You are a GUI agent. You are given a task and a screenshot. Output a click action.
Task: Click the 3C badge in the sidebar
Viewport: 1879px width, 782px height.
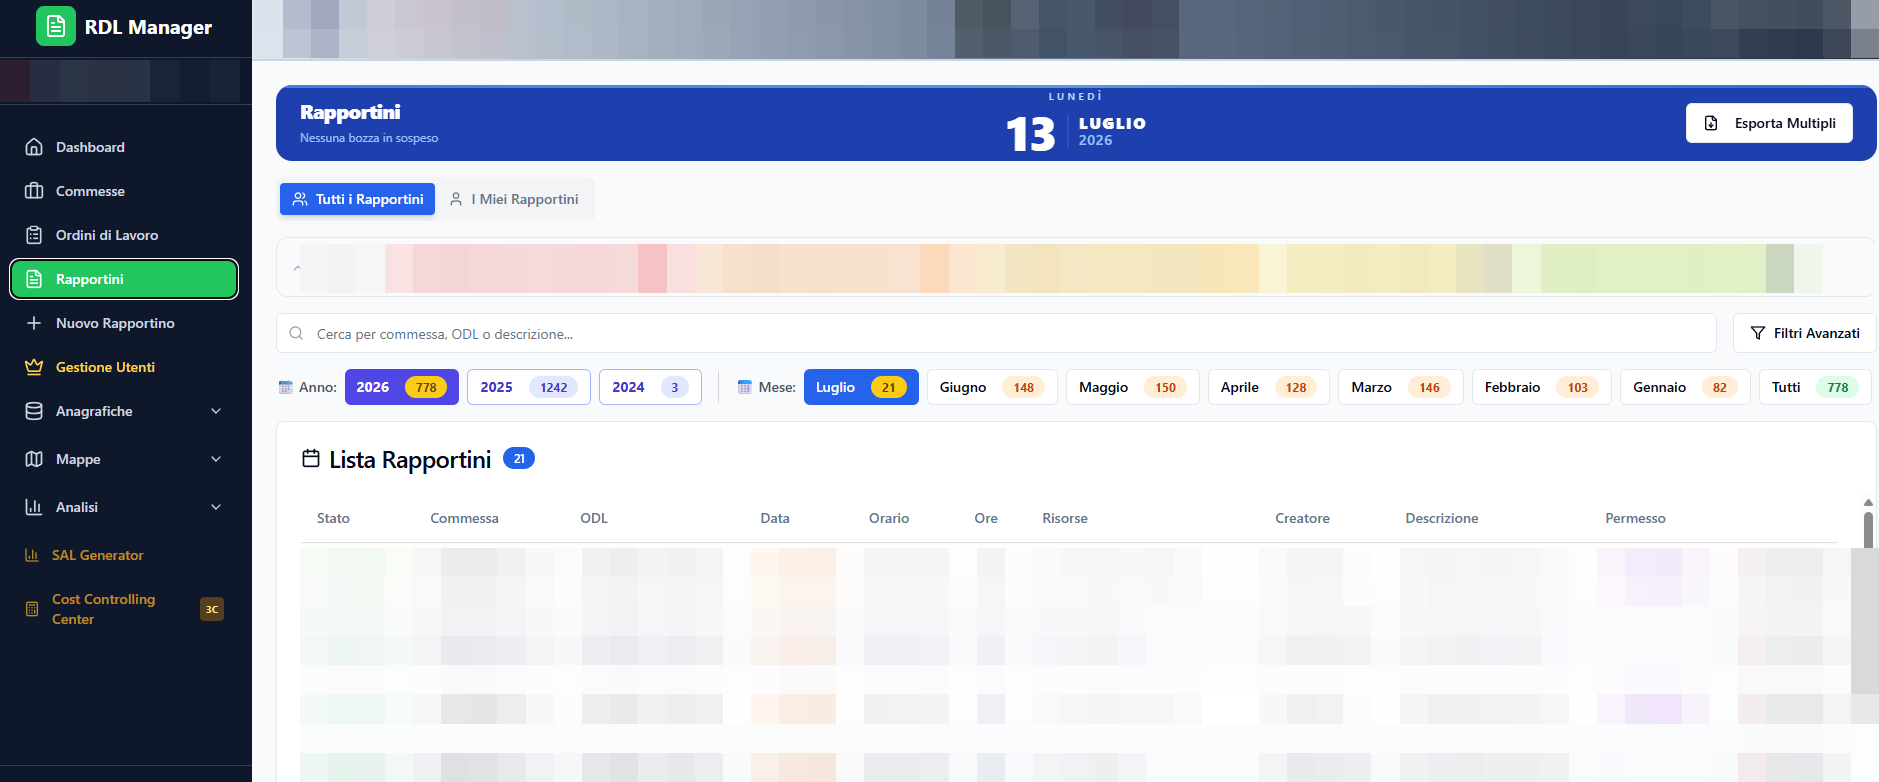(212, 609)
